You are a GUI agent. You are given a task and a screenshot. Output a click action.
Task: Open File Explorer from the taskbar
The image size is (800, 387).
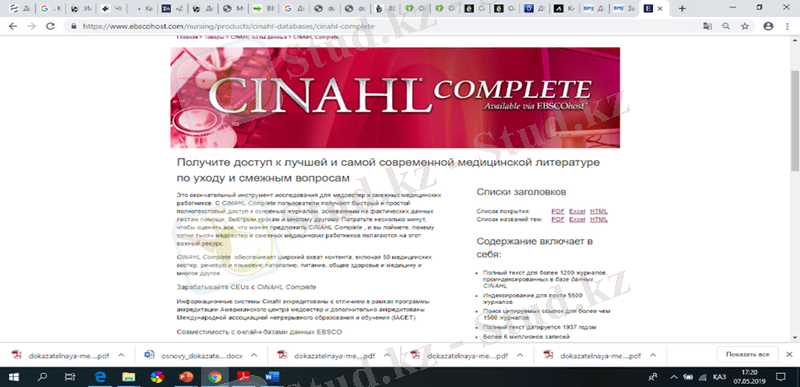click(x=129, y=377)
